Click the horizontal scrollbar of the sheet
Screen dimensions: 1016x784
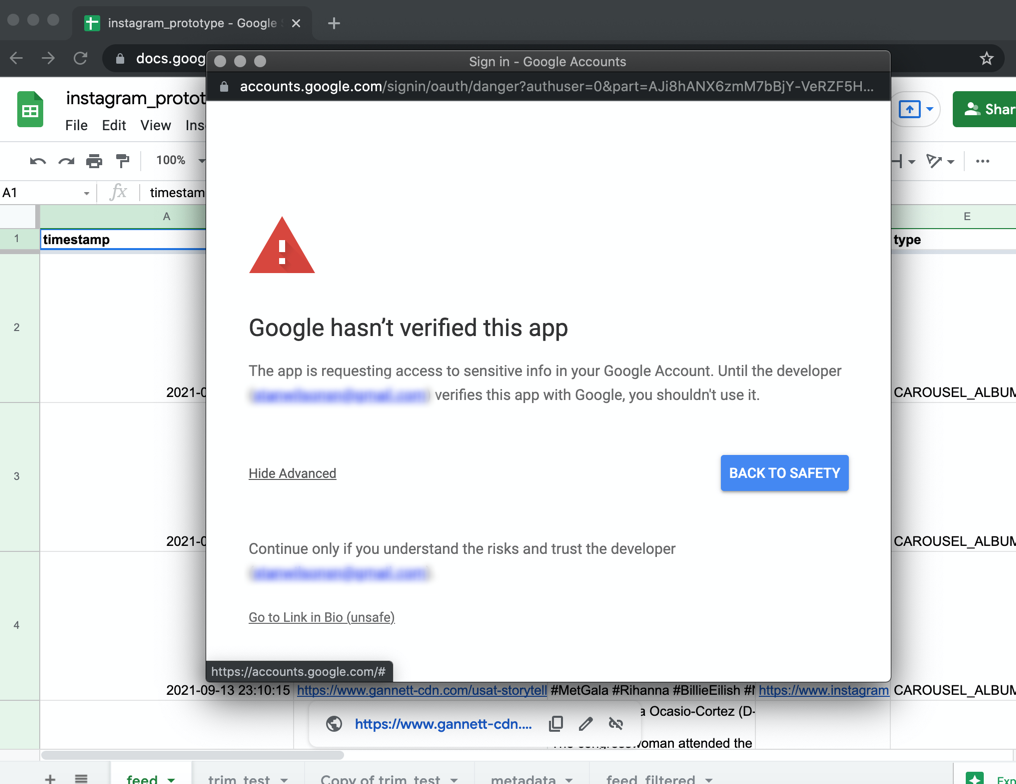[190, 755]
